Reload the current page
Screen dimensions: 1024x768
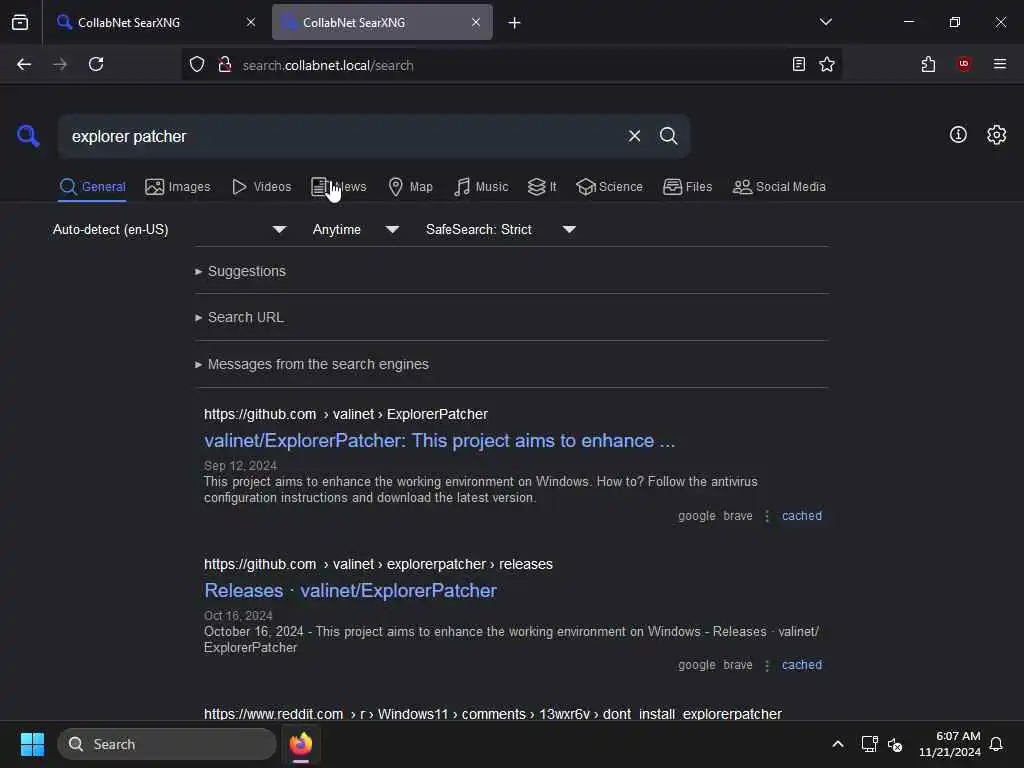[96, 65]
